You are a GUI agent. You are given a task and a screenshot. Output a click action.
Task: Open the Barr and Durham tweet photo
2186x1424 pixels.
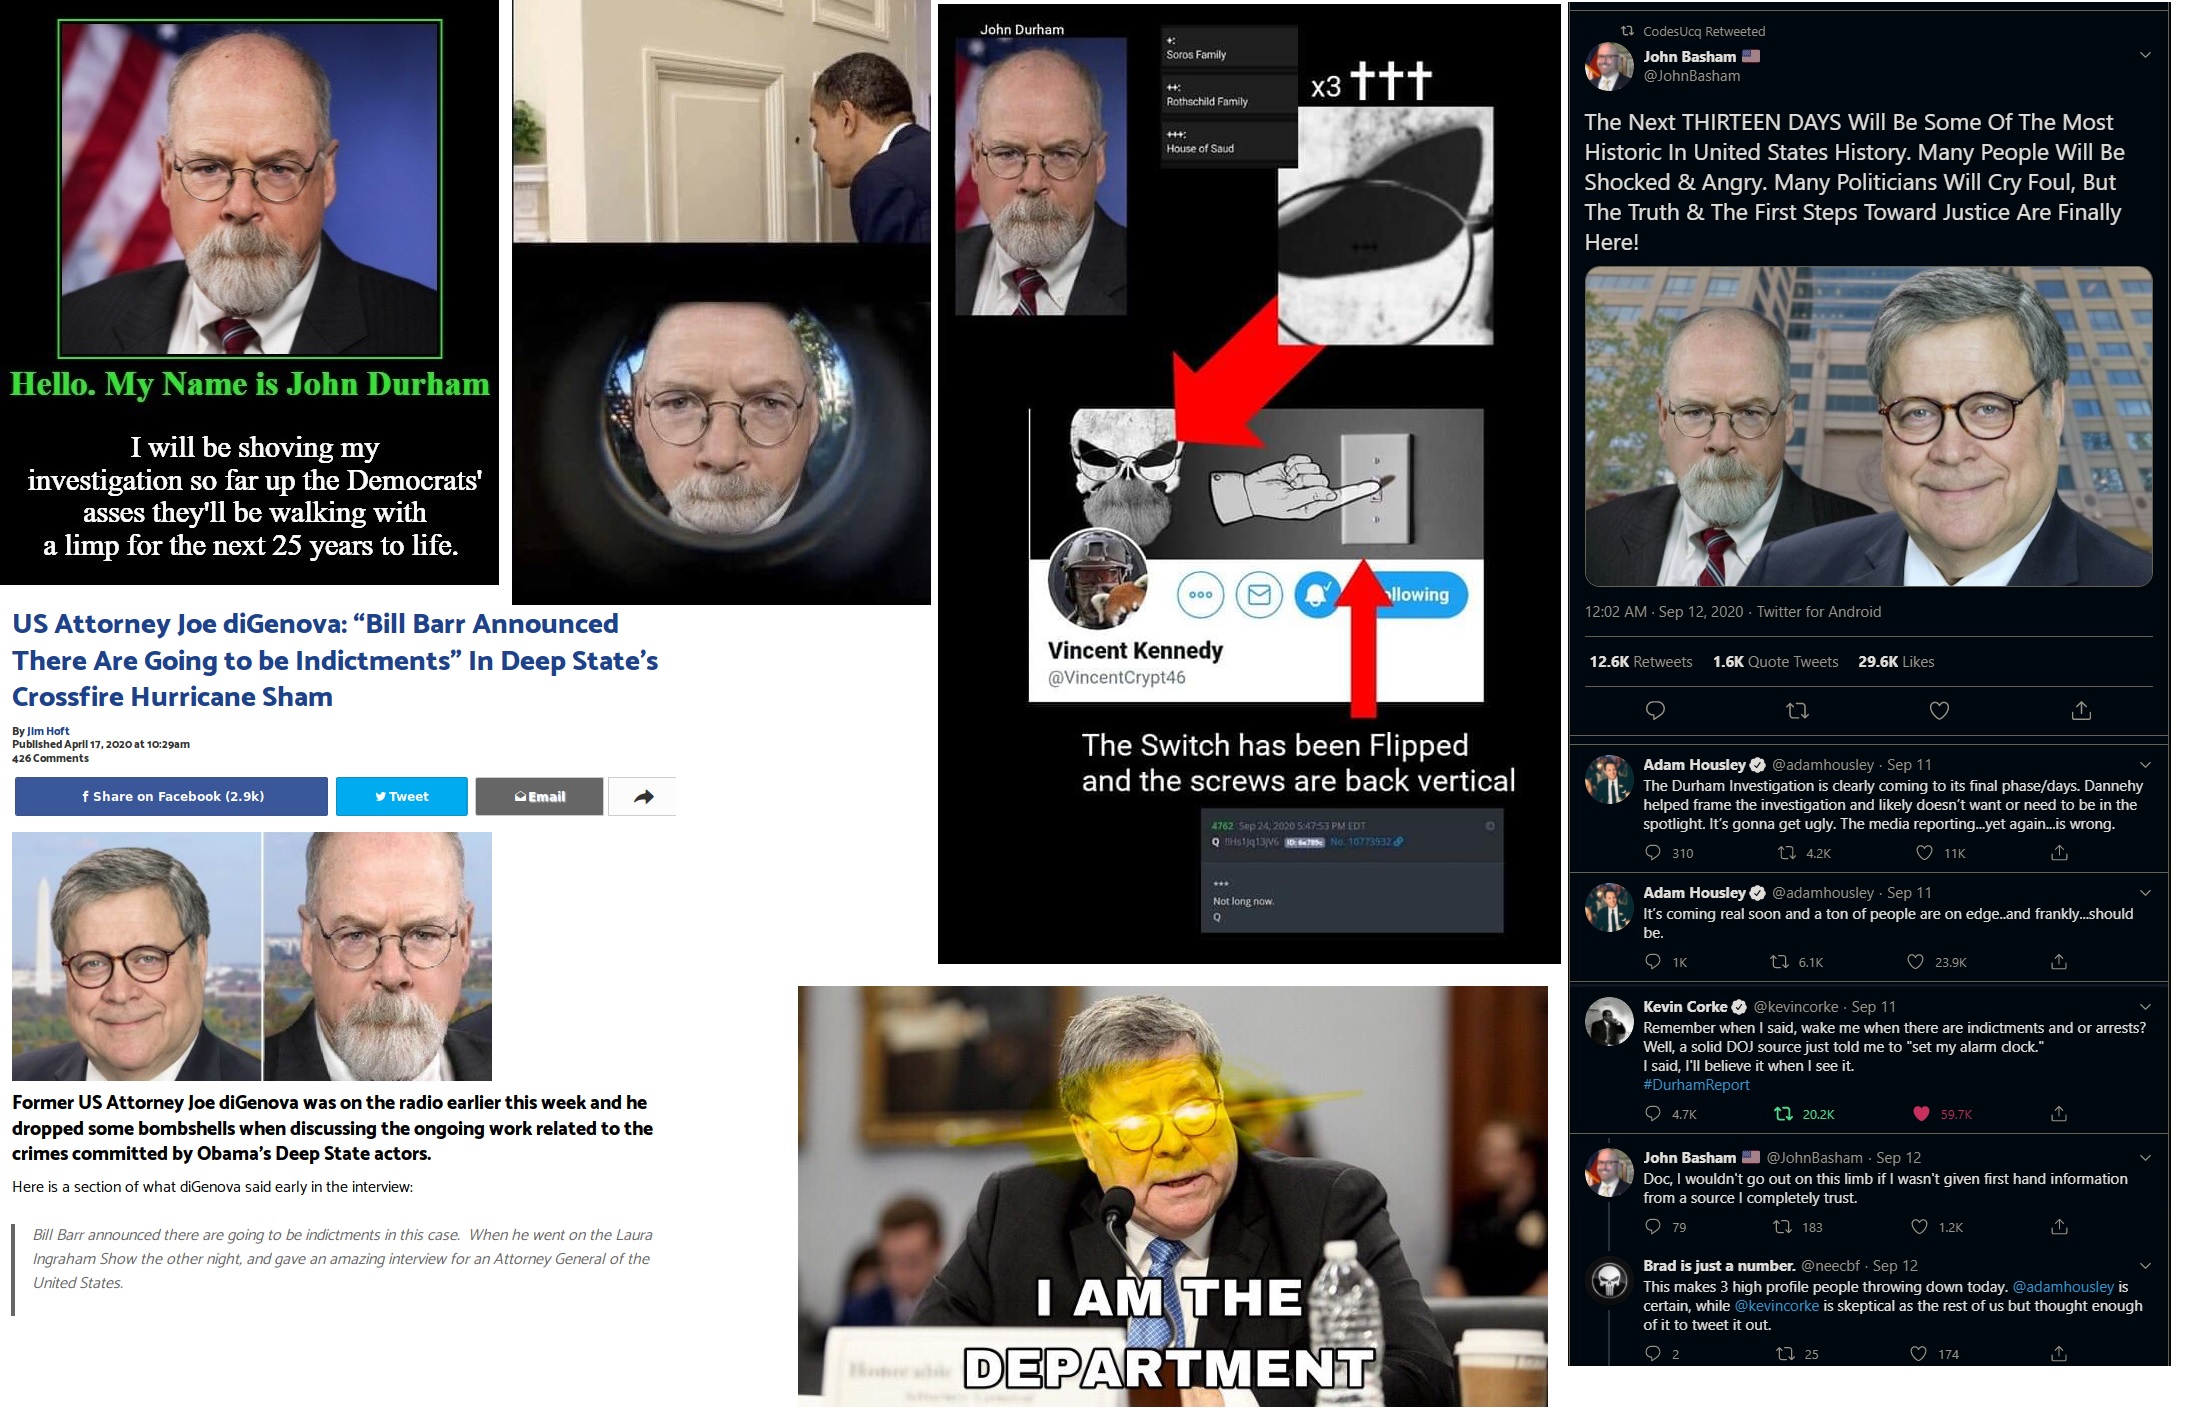point(1868,426)
